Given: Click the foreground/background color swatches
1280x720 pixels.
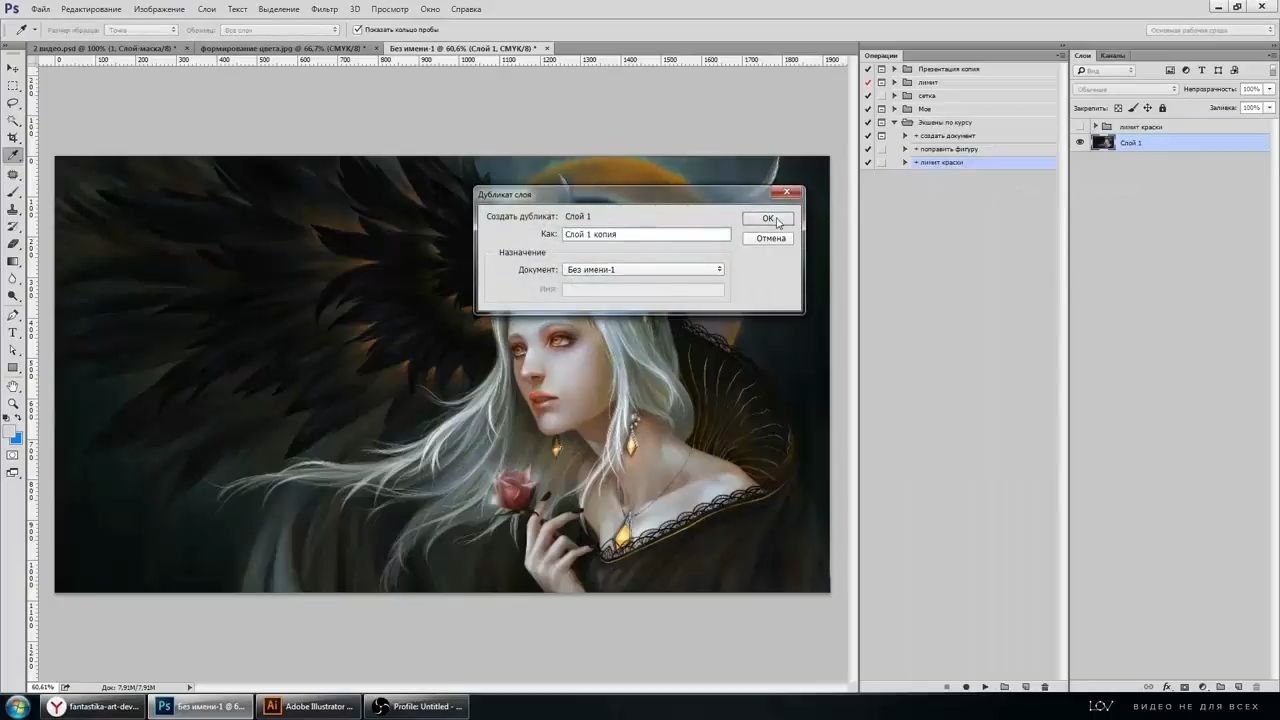Looking at the screenshot, I should click(13, 435).
